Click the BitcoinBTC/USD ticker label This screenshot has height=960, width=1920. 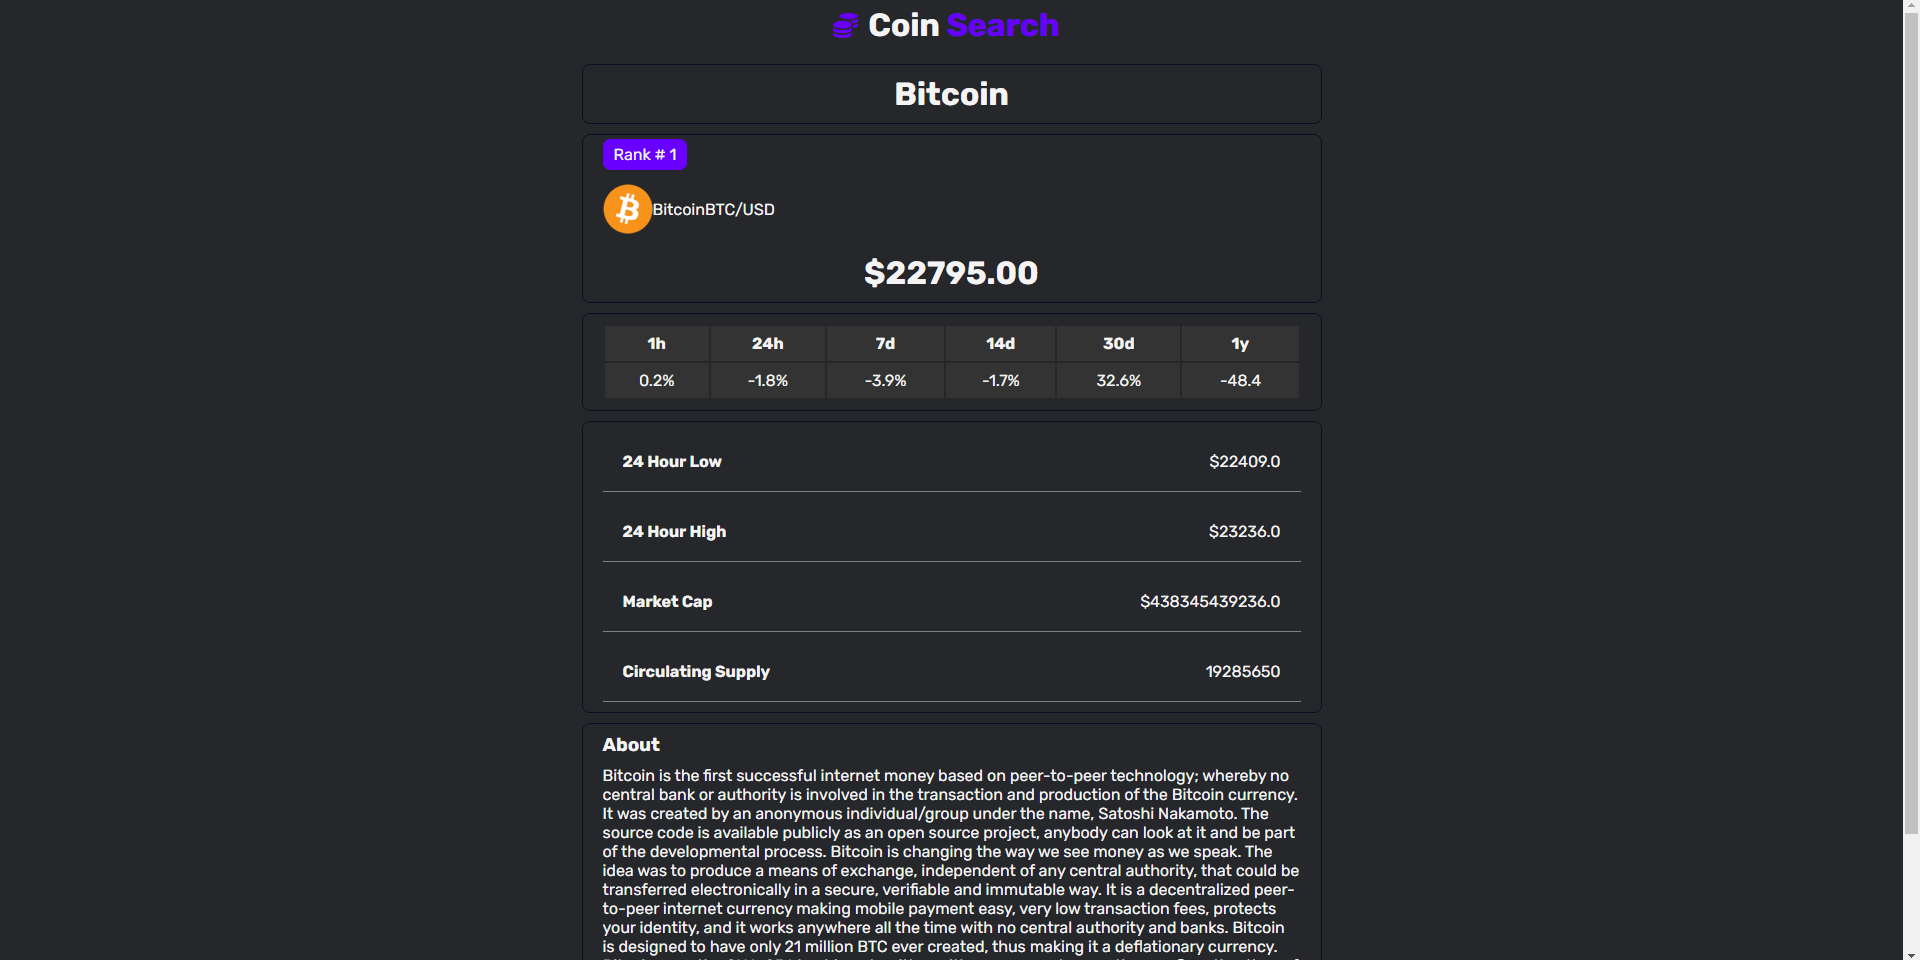[x=713, y=210]
